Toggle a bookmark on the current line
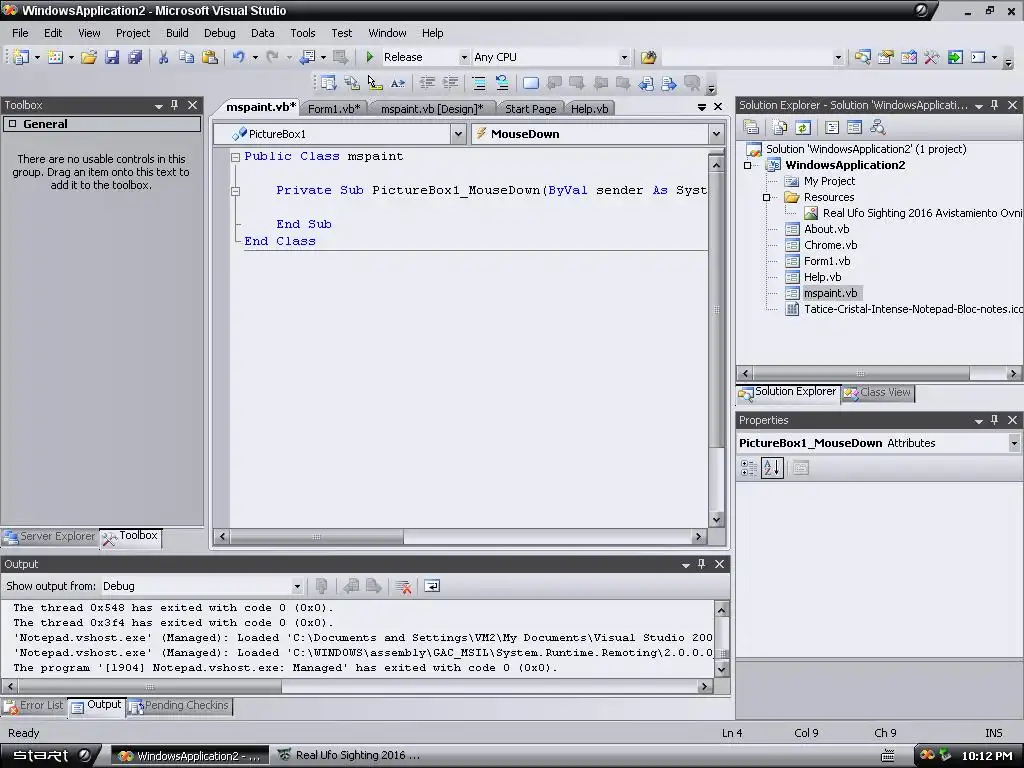This screenshot has width=1024, height=768. tap(531, 83)
